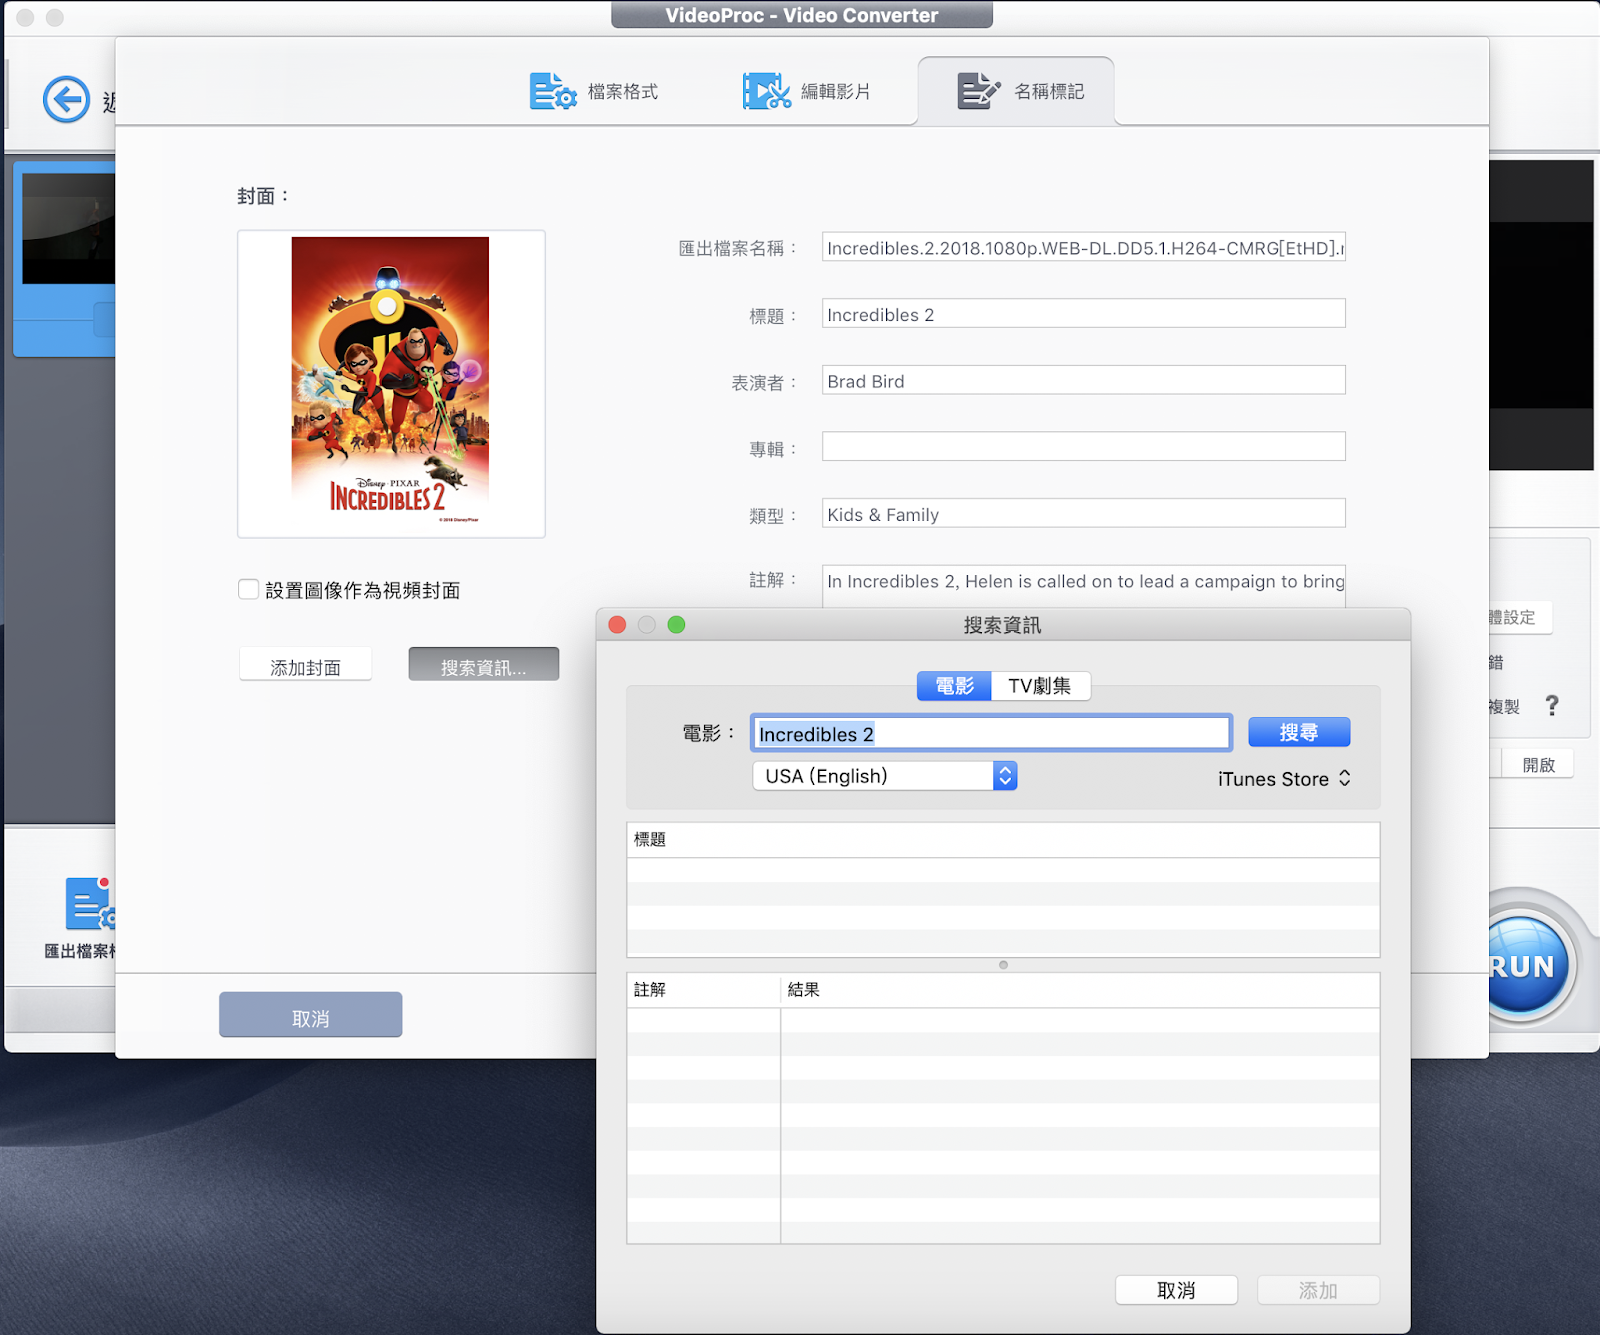Screen dimensions: 1600x1335
Task: Click the 檔案格式 file format icon
Action: coord(553,91)
